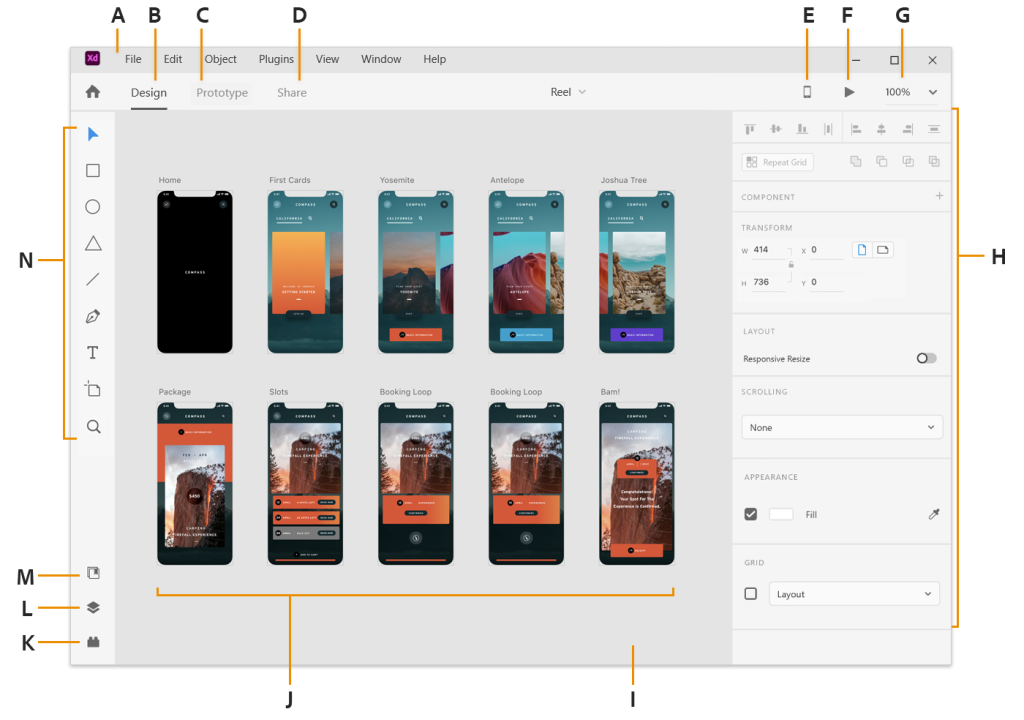Screen dimensions: 1024x720
Task: Switch to the Prototype tab
Action: [221, 92]
